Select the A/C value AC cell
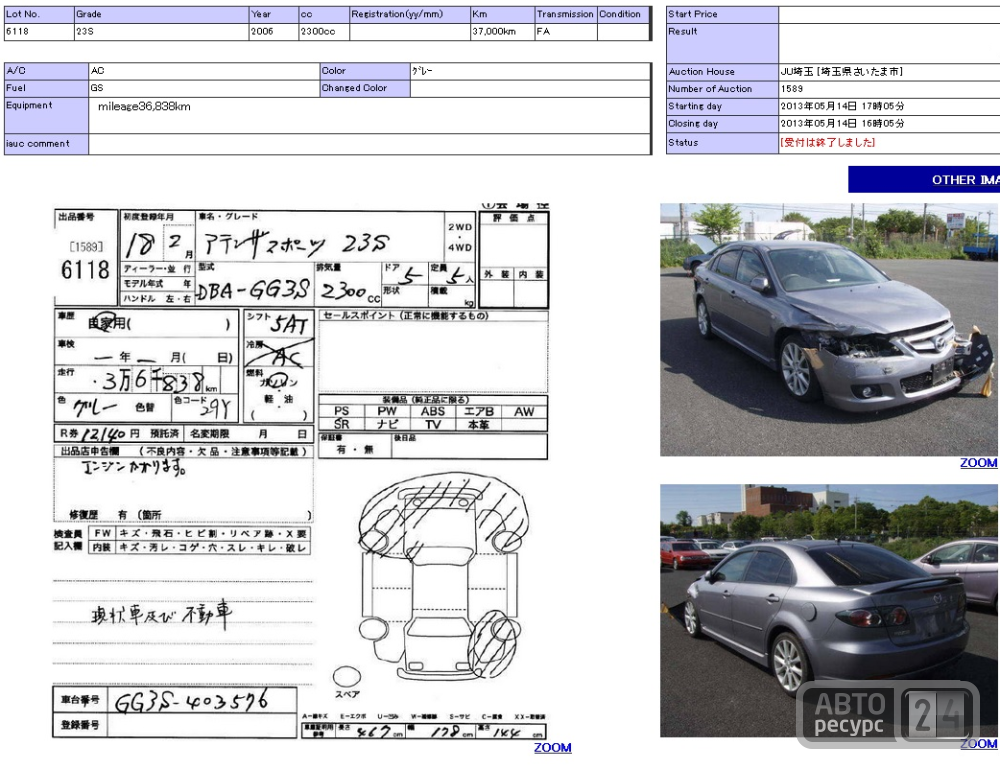Viewport: 1000px width, 769px height. pyautogui.click(x=204, y=71)
